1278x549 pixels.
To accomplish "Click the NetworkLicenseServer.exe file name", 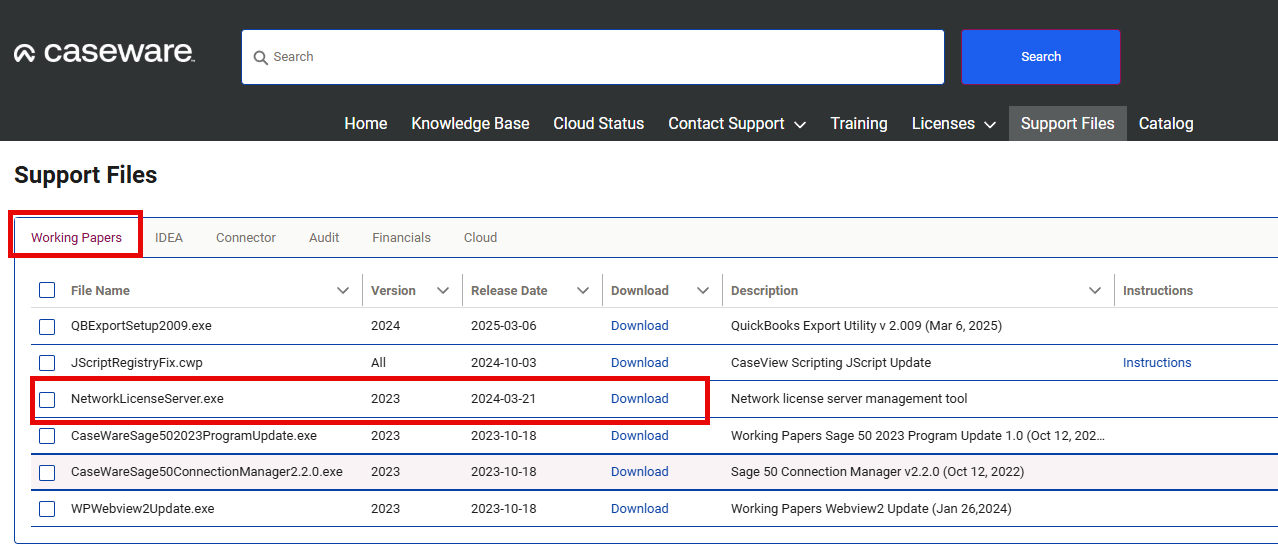I will point(147,399).
